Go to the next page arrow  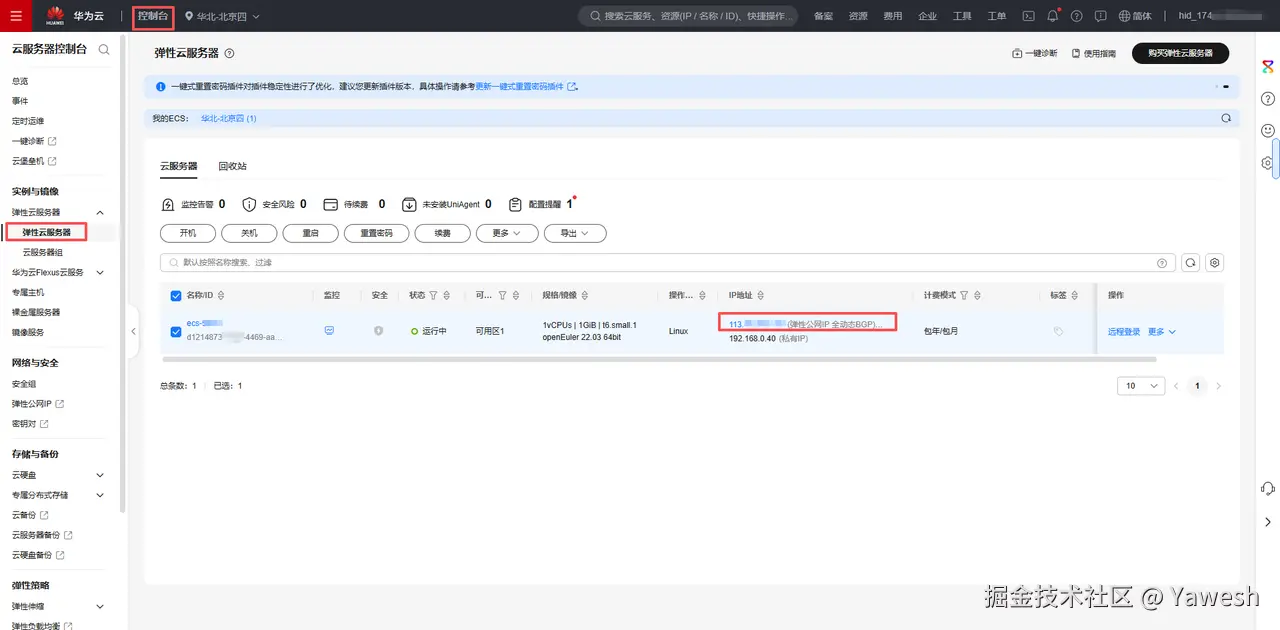coord(1218,386)
